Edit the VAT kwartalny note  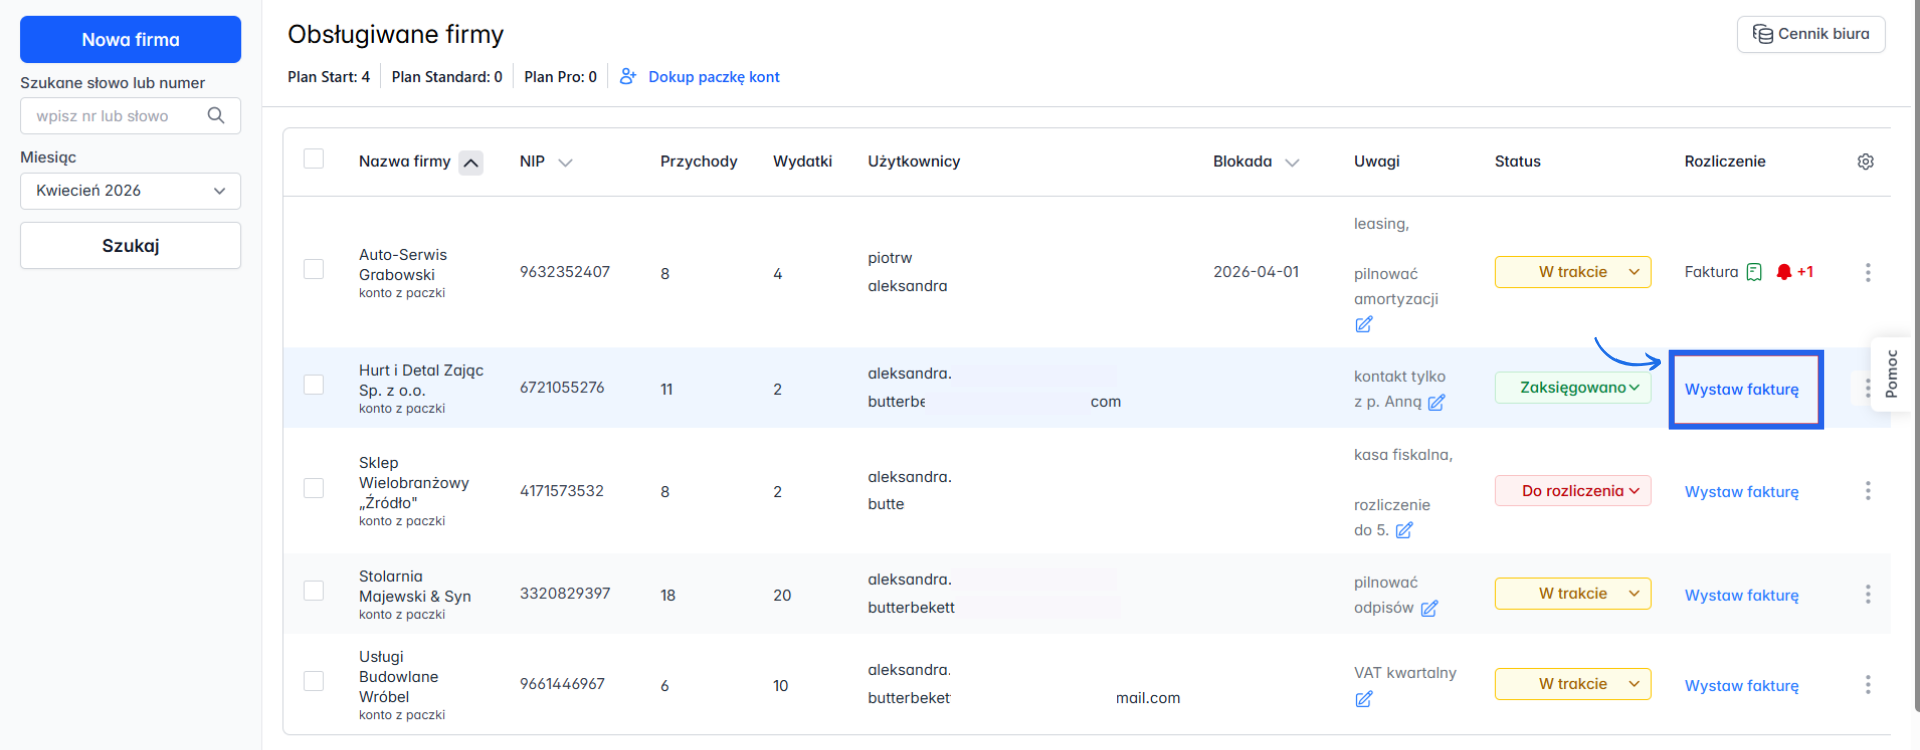tap(1363, 699)
